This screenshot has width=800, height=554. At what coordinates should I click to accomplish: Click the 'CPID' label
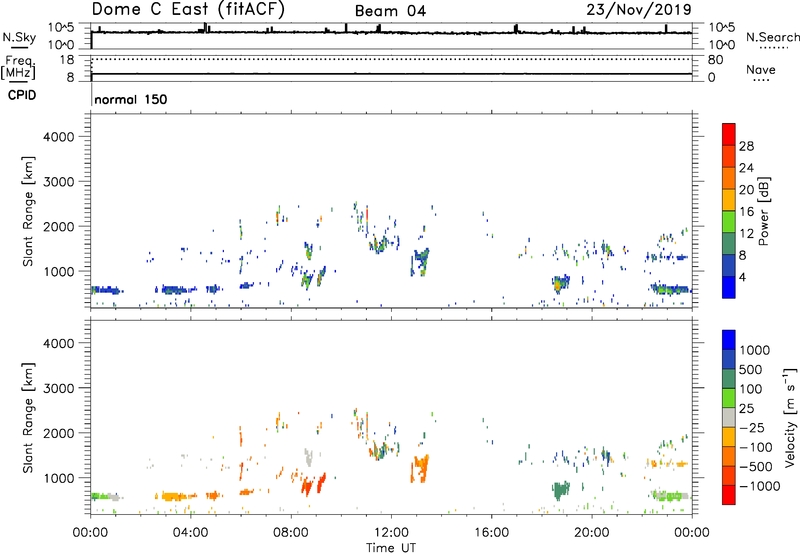tap(22, 95)
